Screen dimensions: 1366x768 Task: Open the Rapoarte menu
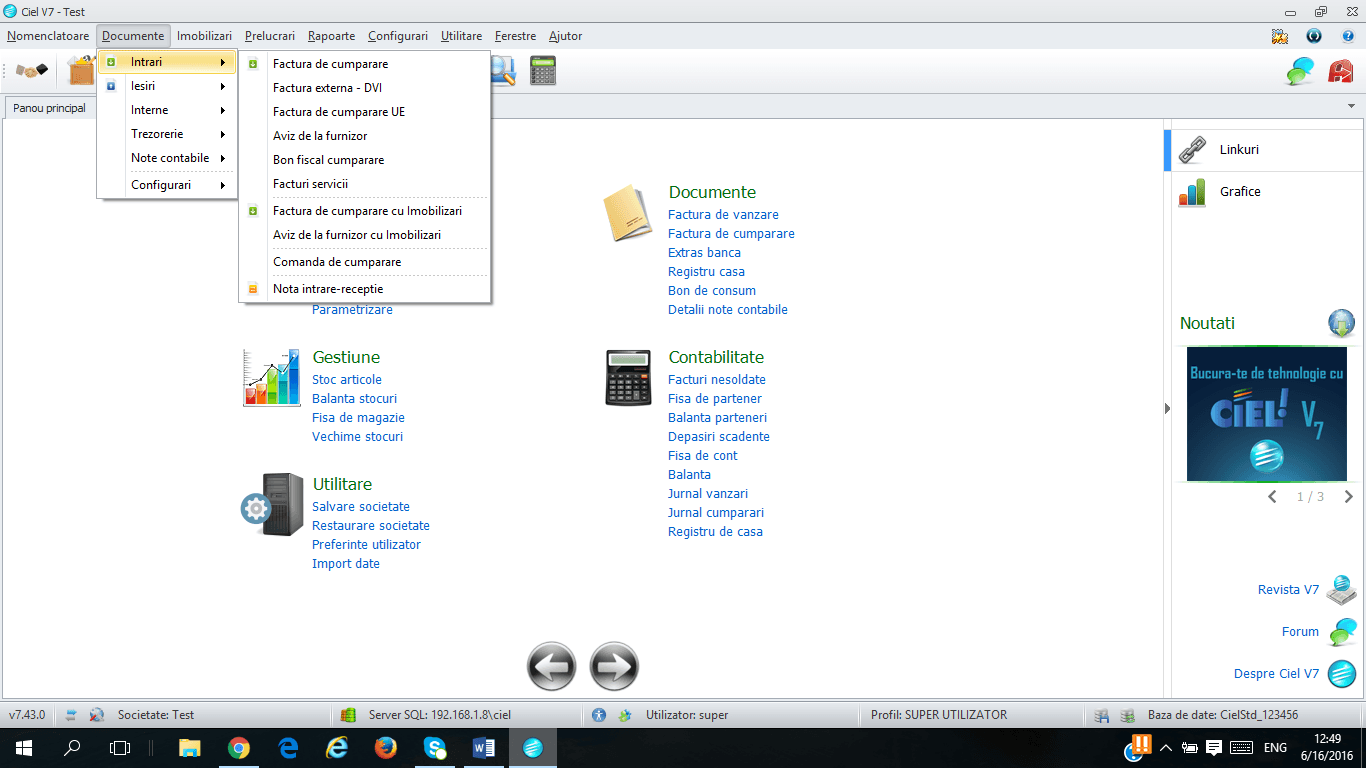tap(331, 36)
